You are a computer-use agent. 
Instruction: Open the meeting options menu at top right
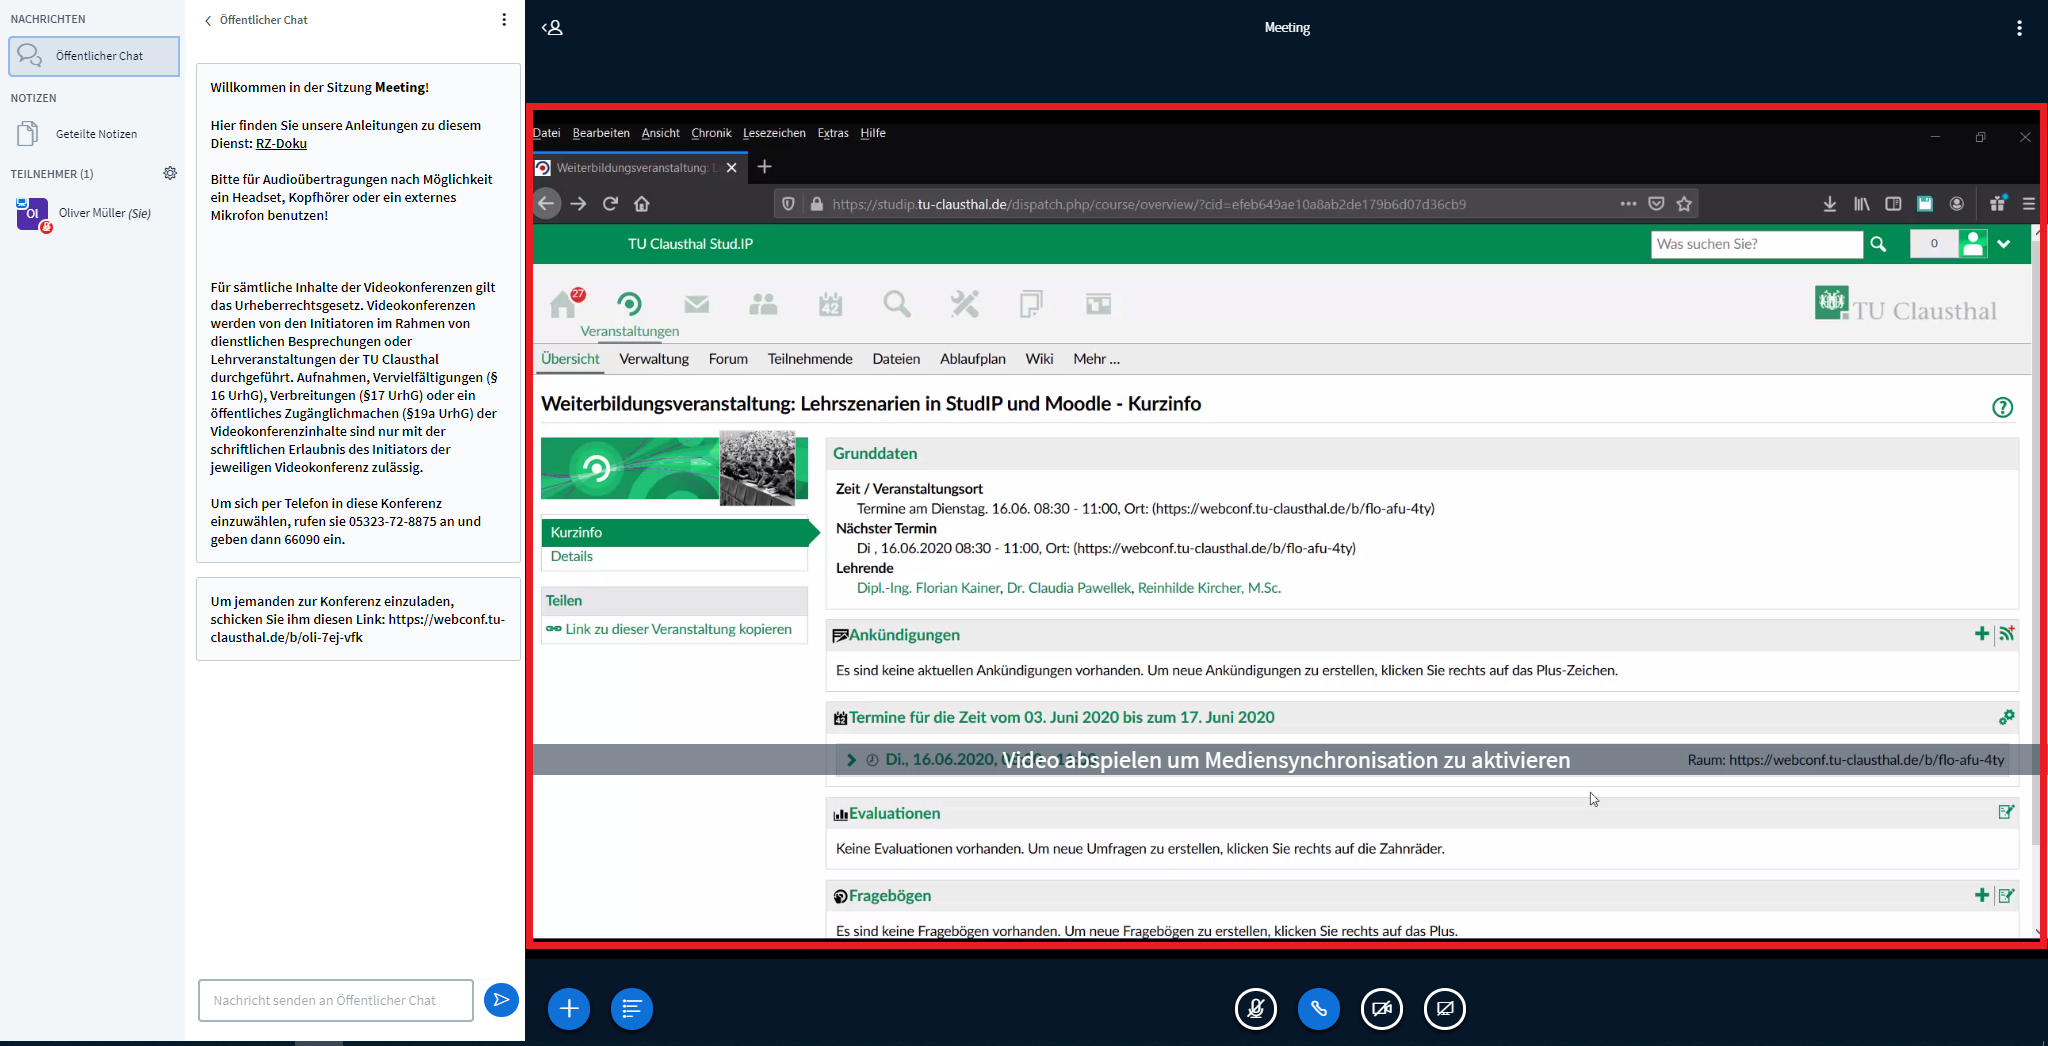(x=2019, y=28)
